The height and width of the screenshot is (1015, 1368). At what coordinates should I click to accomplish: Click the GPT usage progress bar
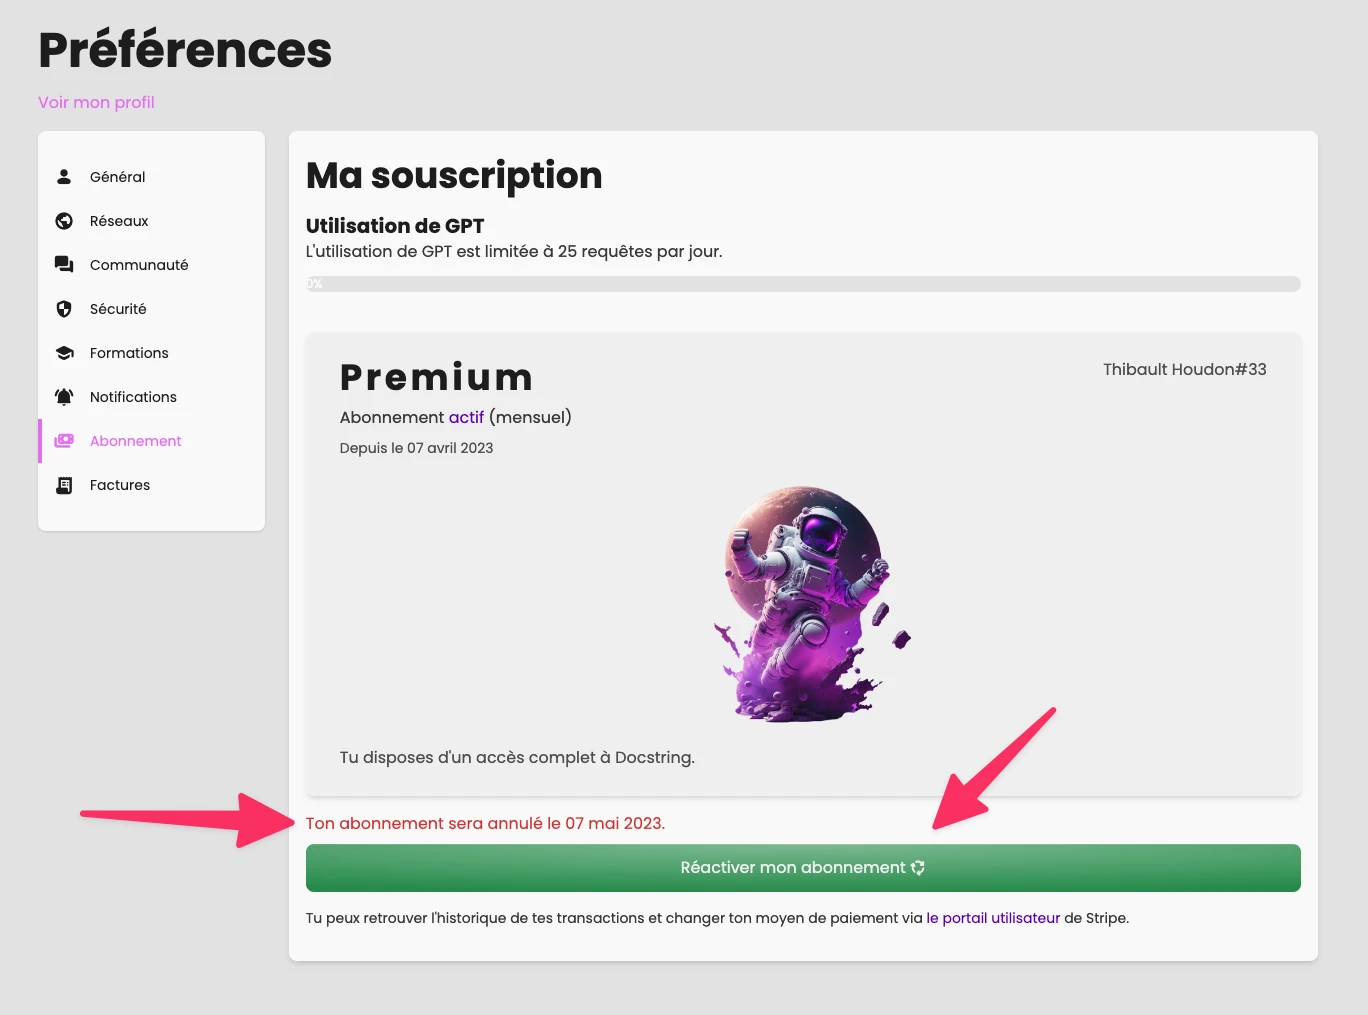point(803,284)
